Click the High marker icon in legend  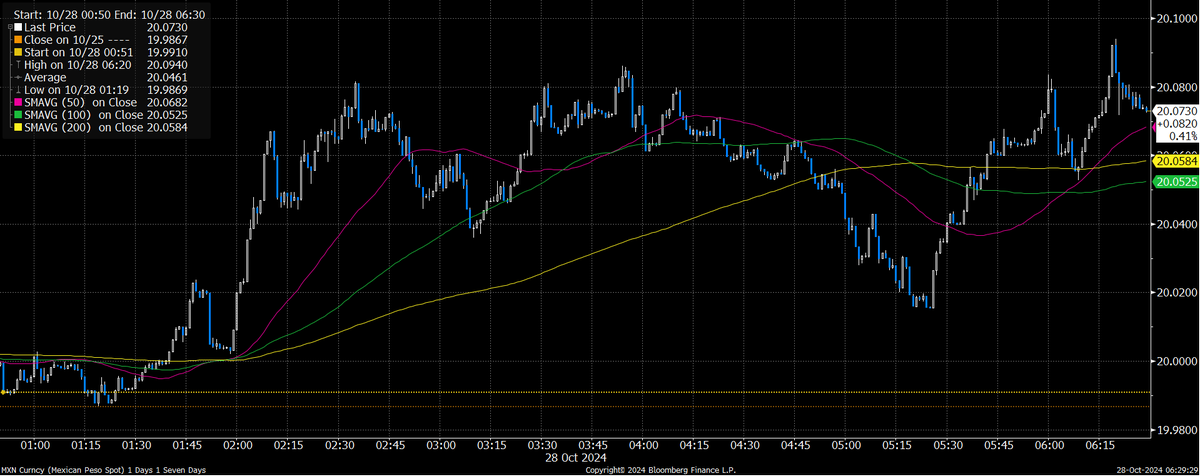[x=17, y=65]
